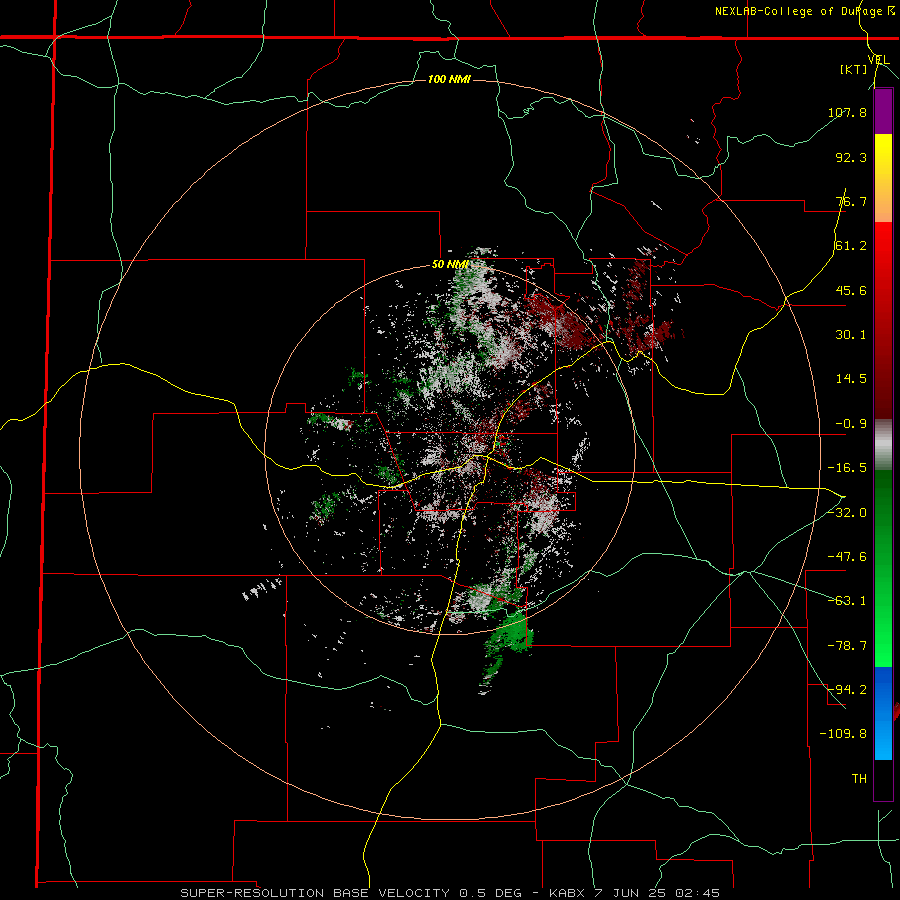
Task: Click the 14.5 velocity scale value
Action: pyautogui.click(x=851, y=379)
